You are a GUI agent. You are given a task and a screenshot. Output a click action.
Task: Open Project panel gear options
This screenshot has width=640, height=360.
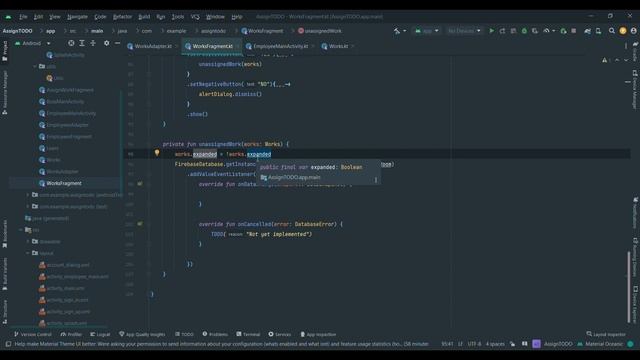tap(107, 43)
